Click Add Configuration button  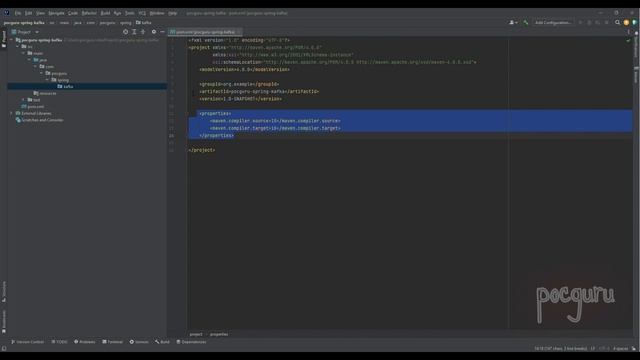click(553, 23)
